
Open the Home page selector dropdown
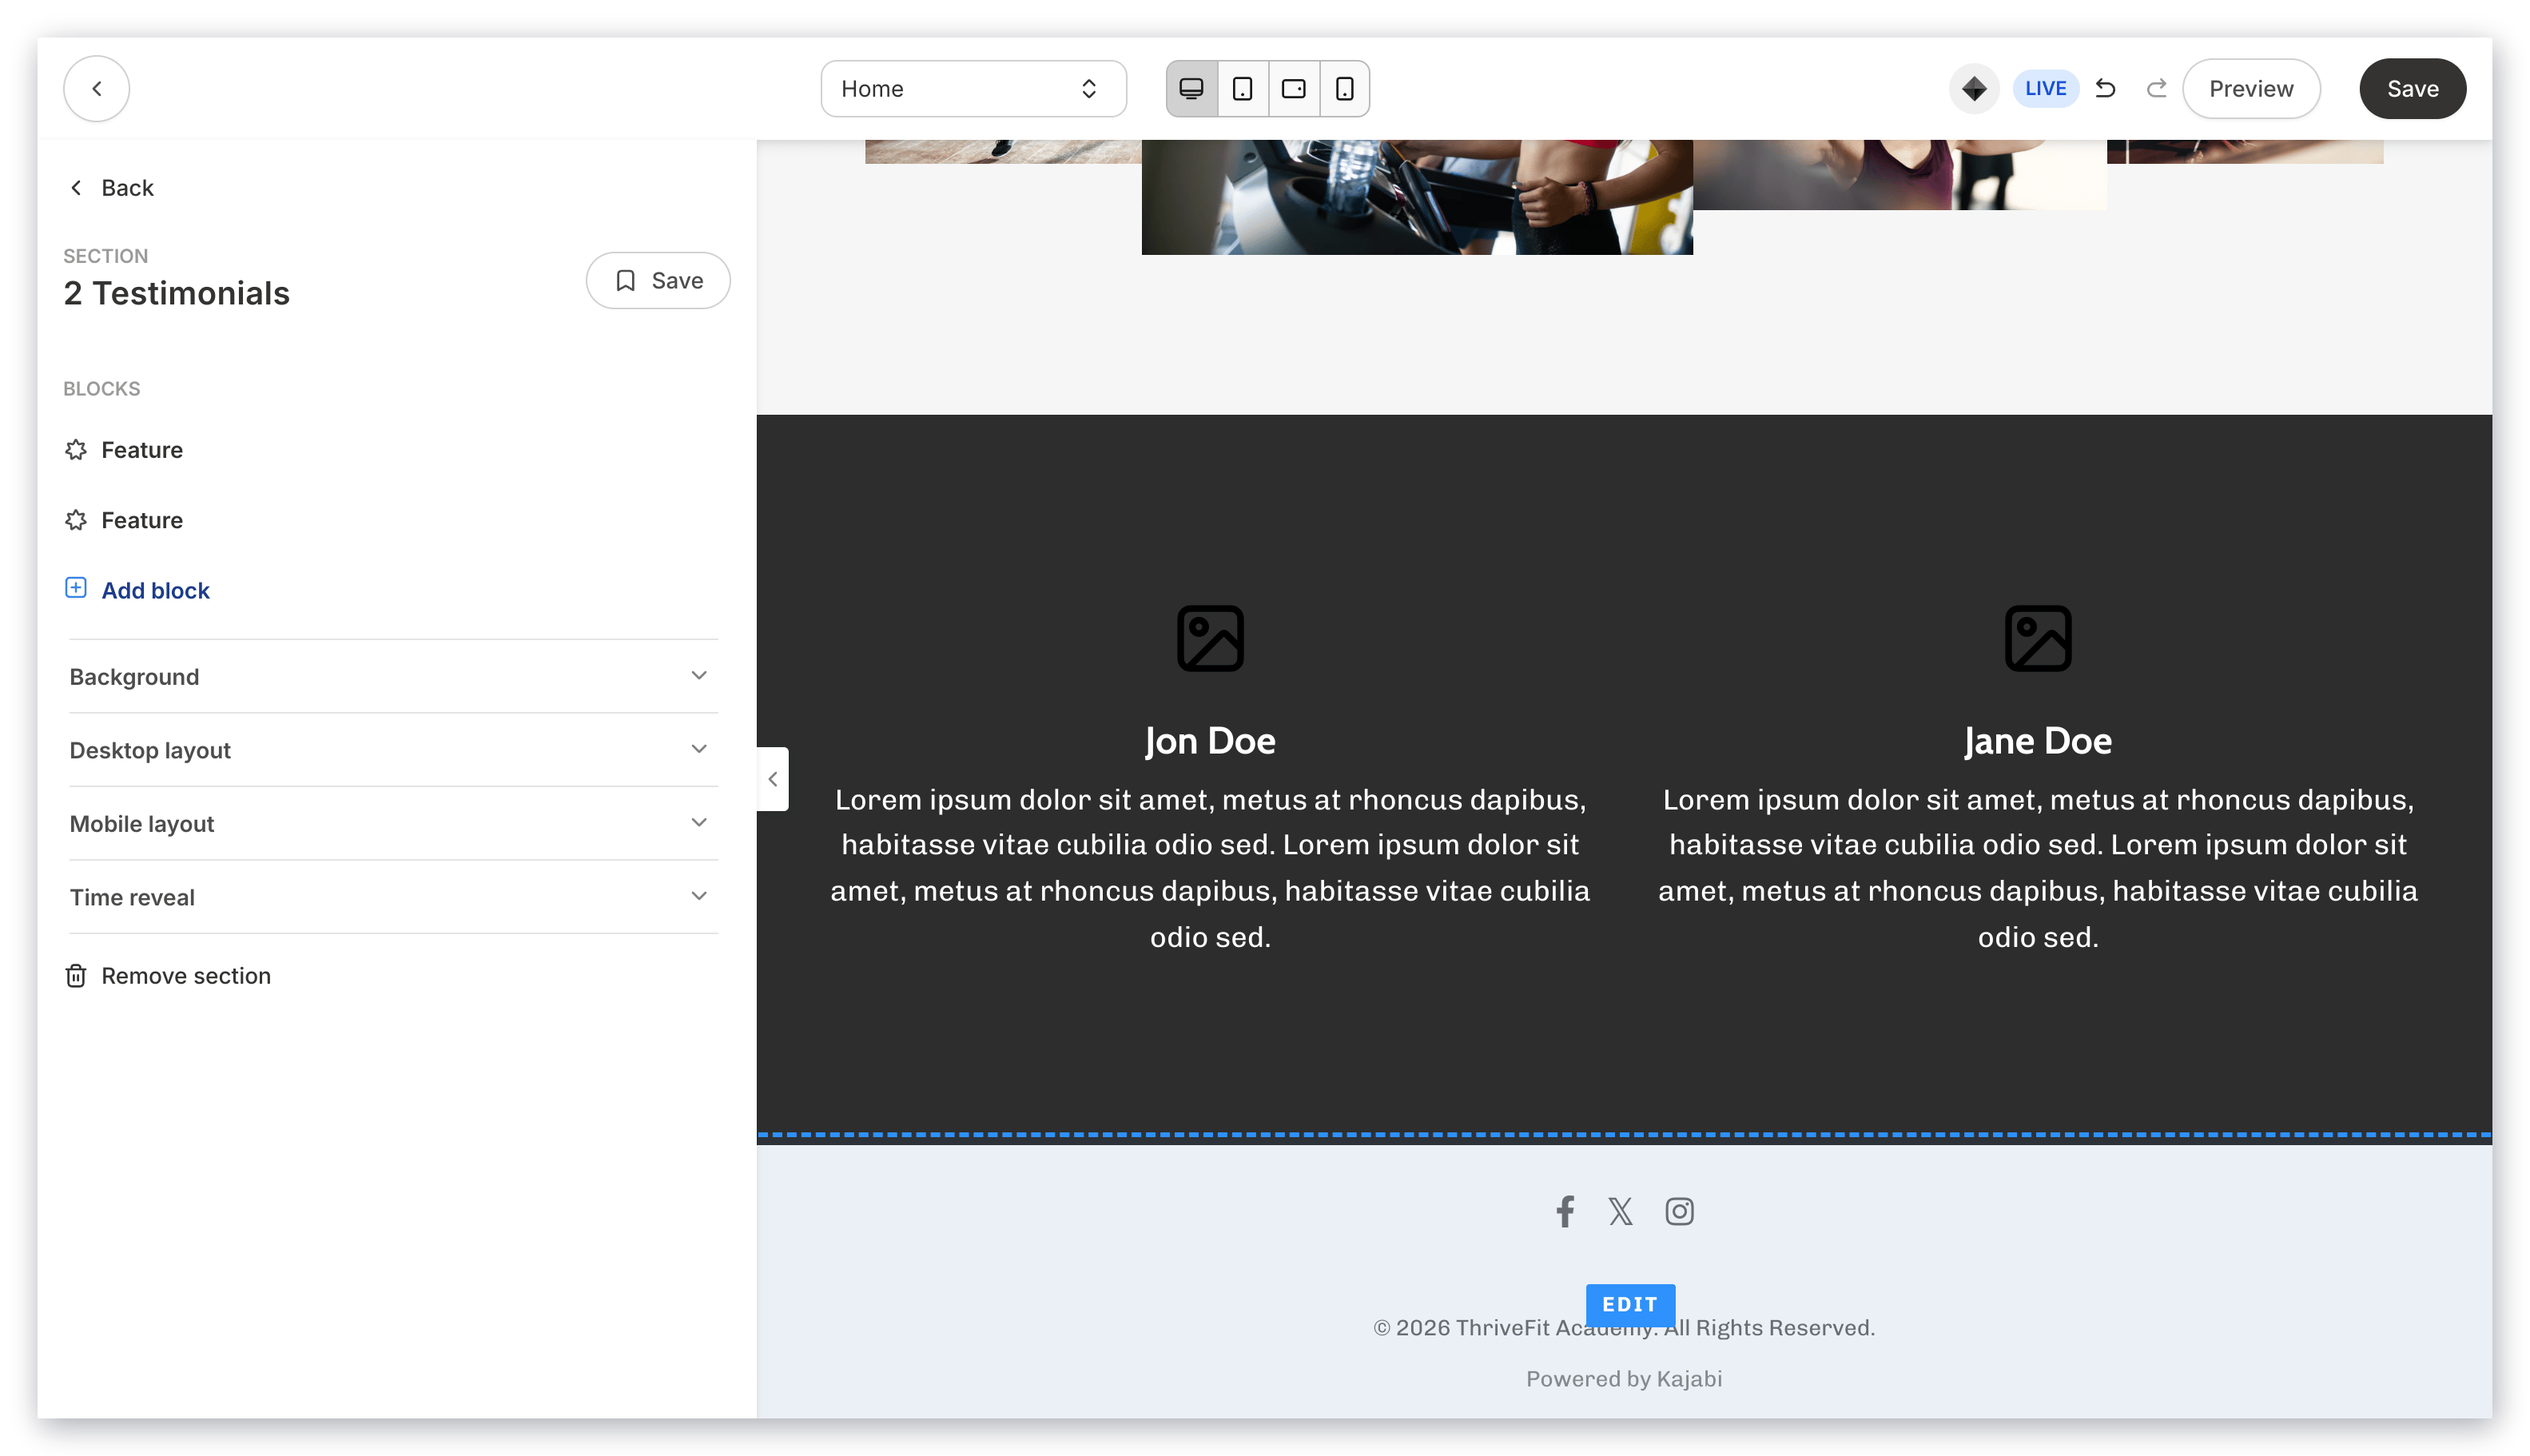click(973, 89)
